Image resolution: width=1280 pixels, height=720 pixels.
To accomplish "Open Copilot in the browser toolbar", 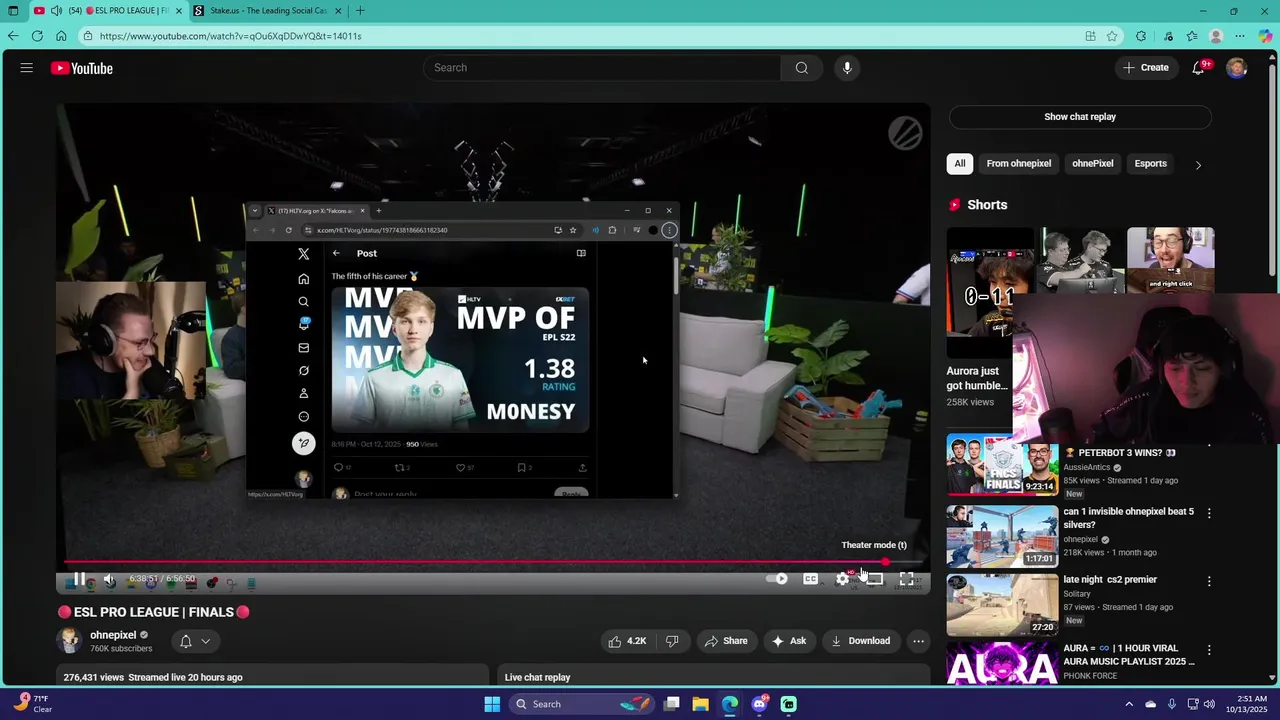I will (1266, 36).
